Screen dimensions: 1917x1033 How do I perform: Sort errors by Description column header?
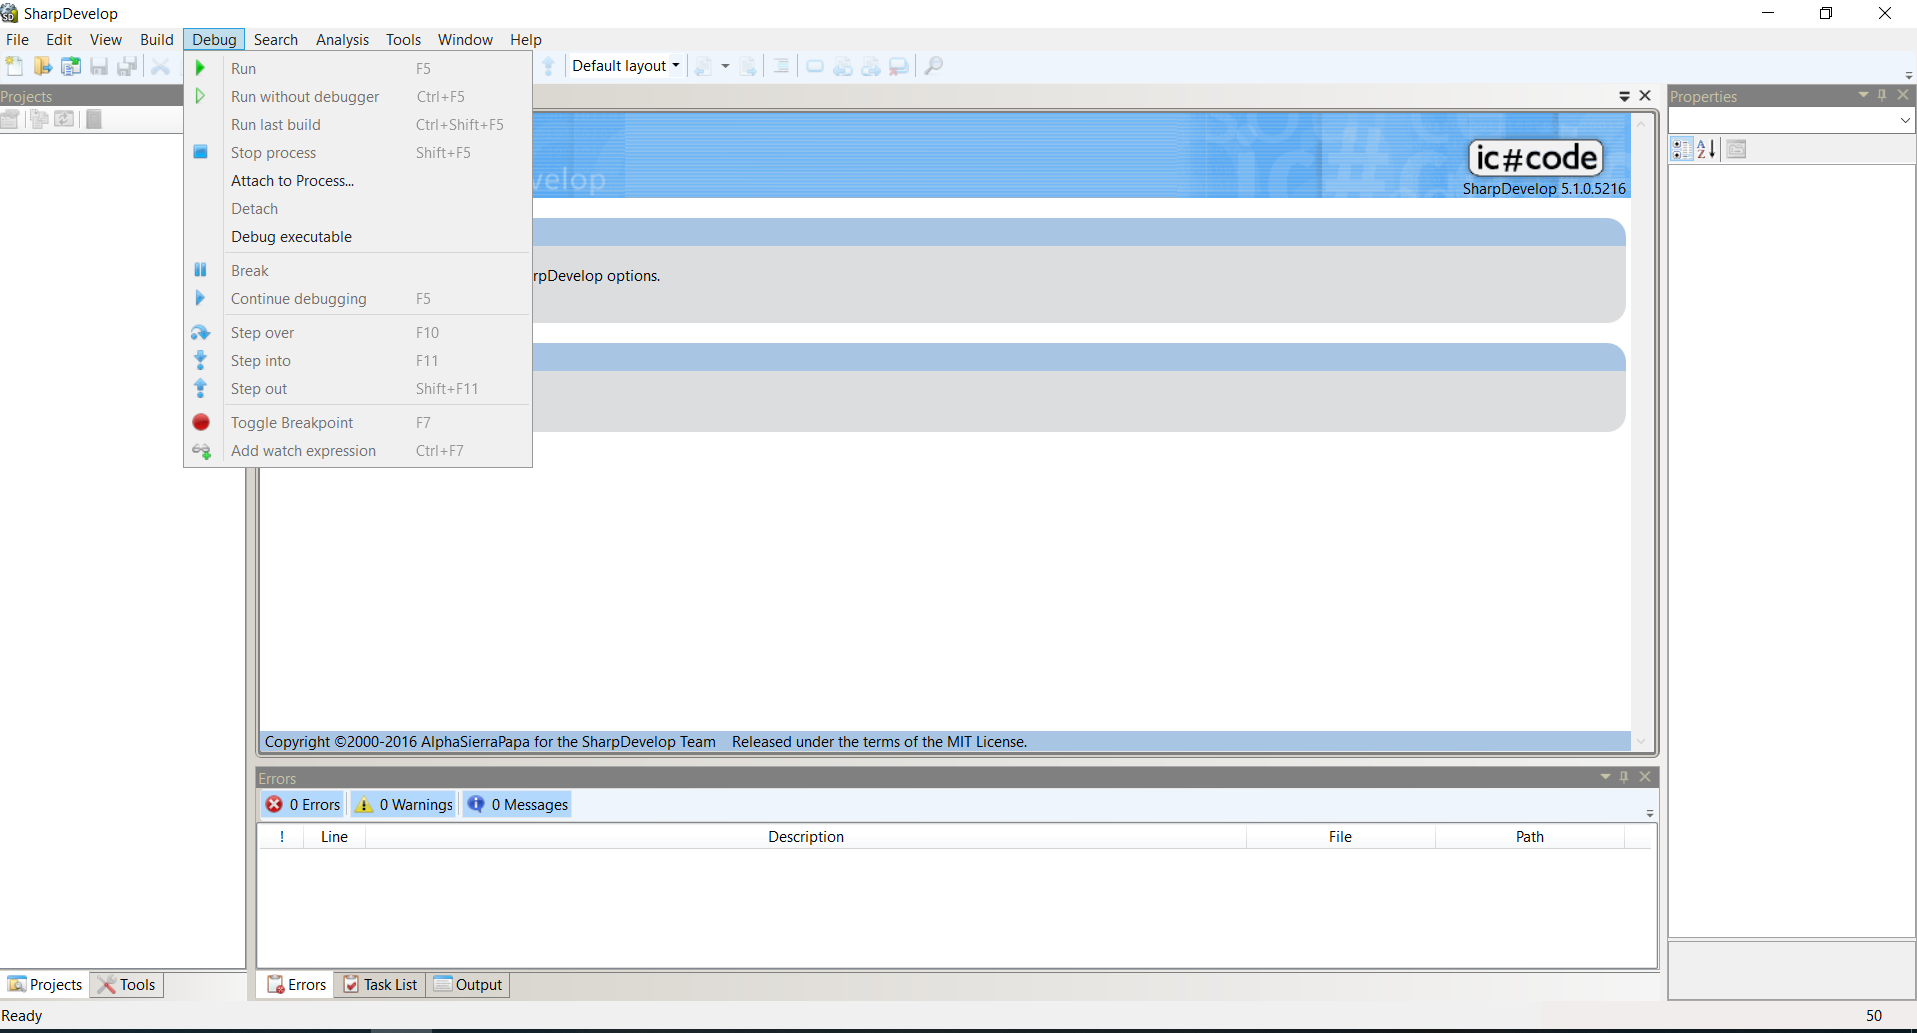(806, 836)
